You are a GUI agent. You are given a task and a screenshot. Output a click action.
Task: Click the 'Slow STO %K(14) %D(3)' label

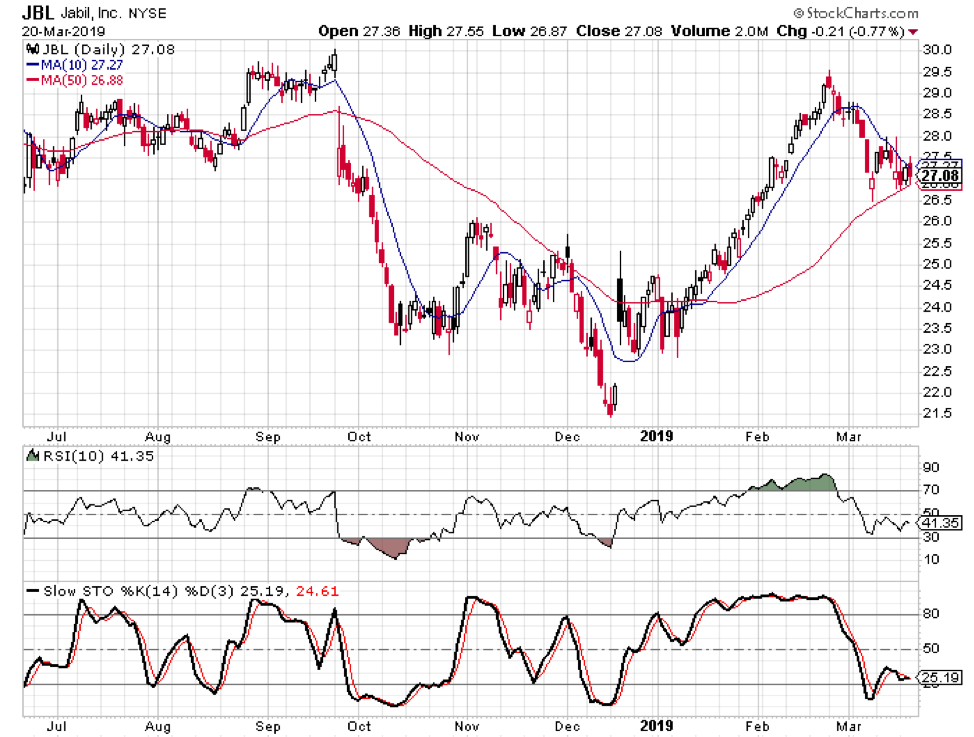tap(139, 591)
